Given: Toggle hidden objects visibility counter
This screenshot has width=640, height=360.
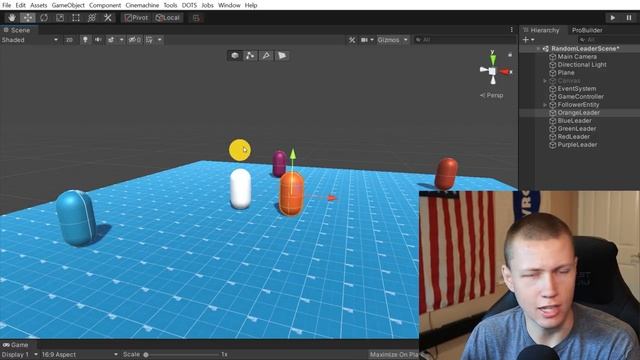Looking at the screenshot, I should (135, 40).
